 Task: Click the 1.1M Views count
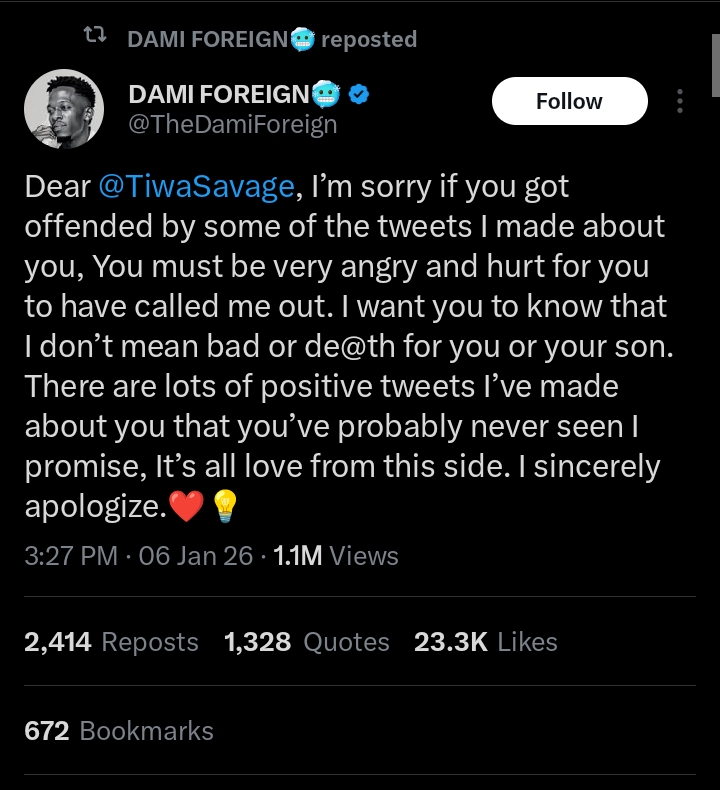335,556
